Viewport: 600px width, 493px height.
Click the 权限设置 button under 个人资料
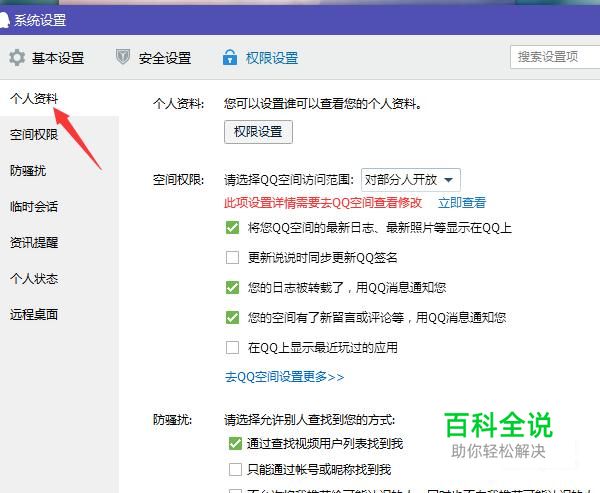click(x=258, y=132)
